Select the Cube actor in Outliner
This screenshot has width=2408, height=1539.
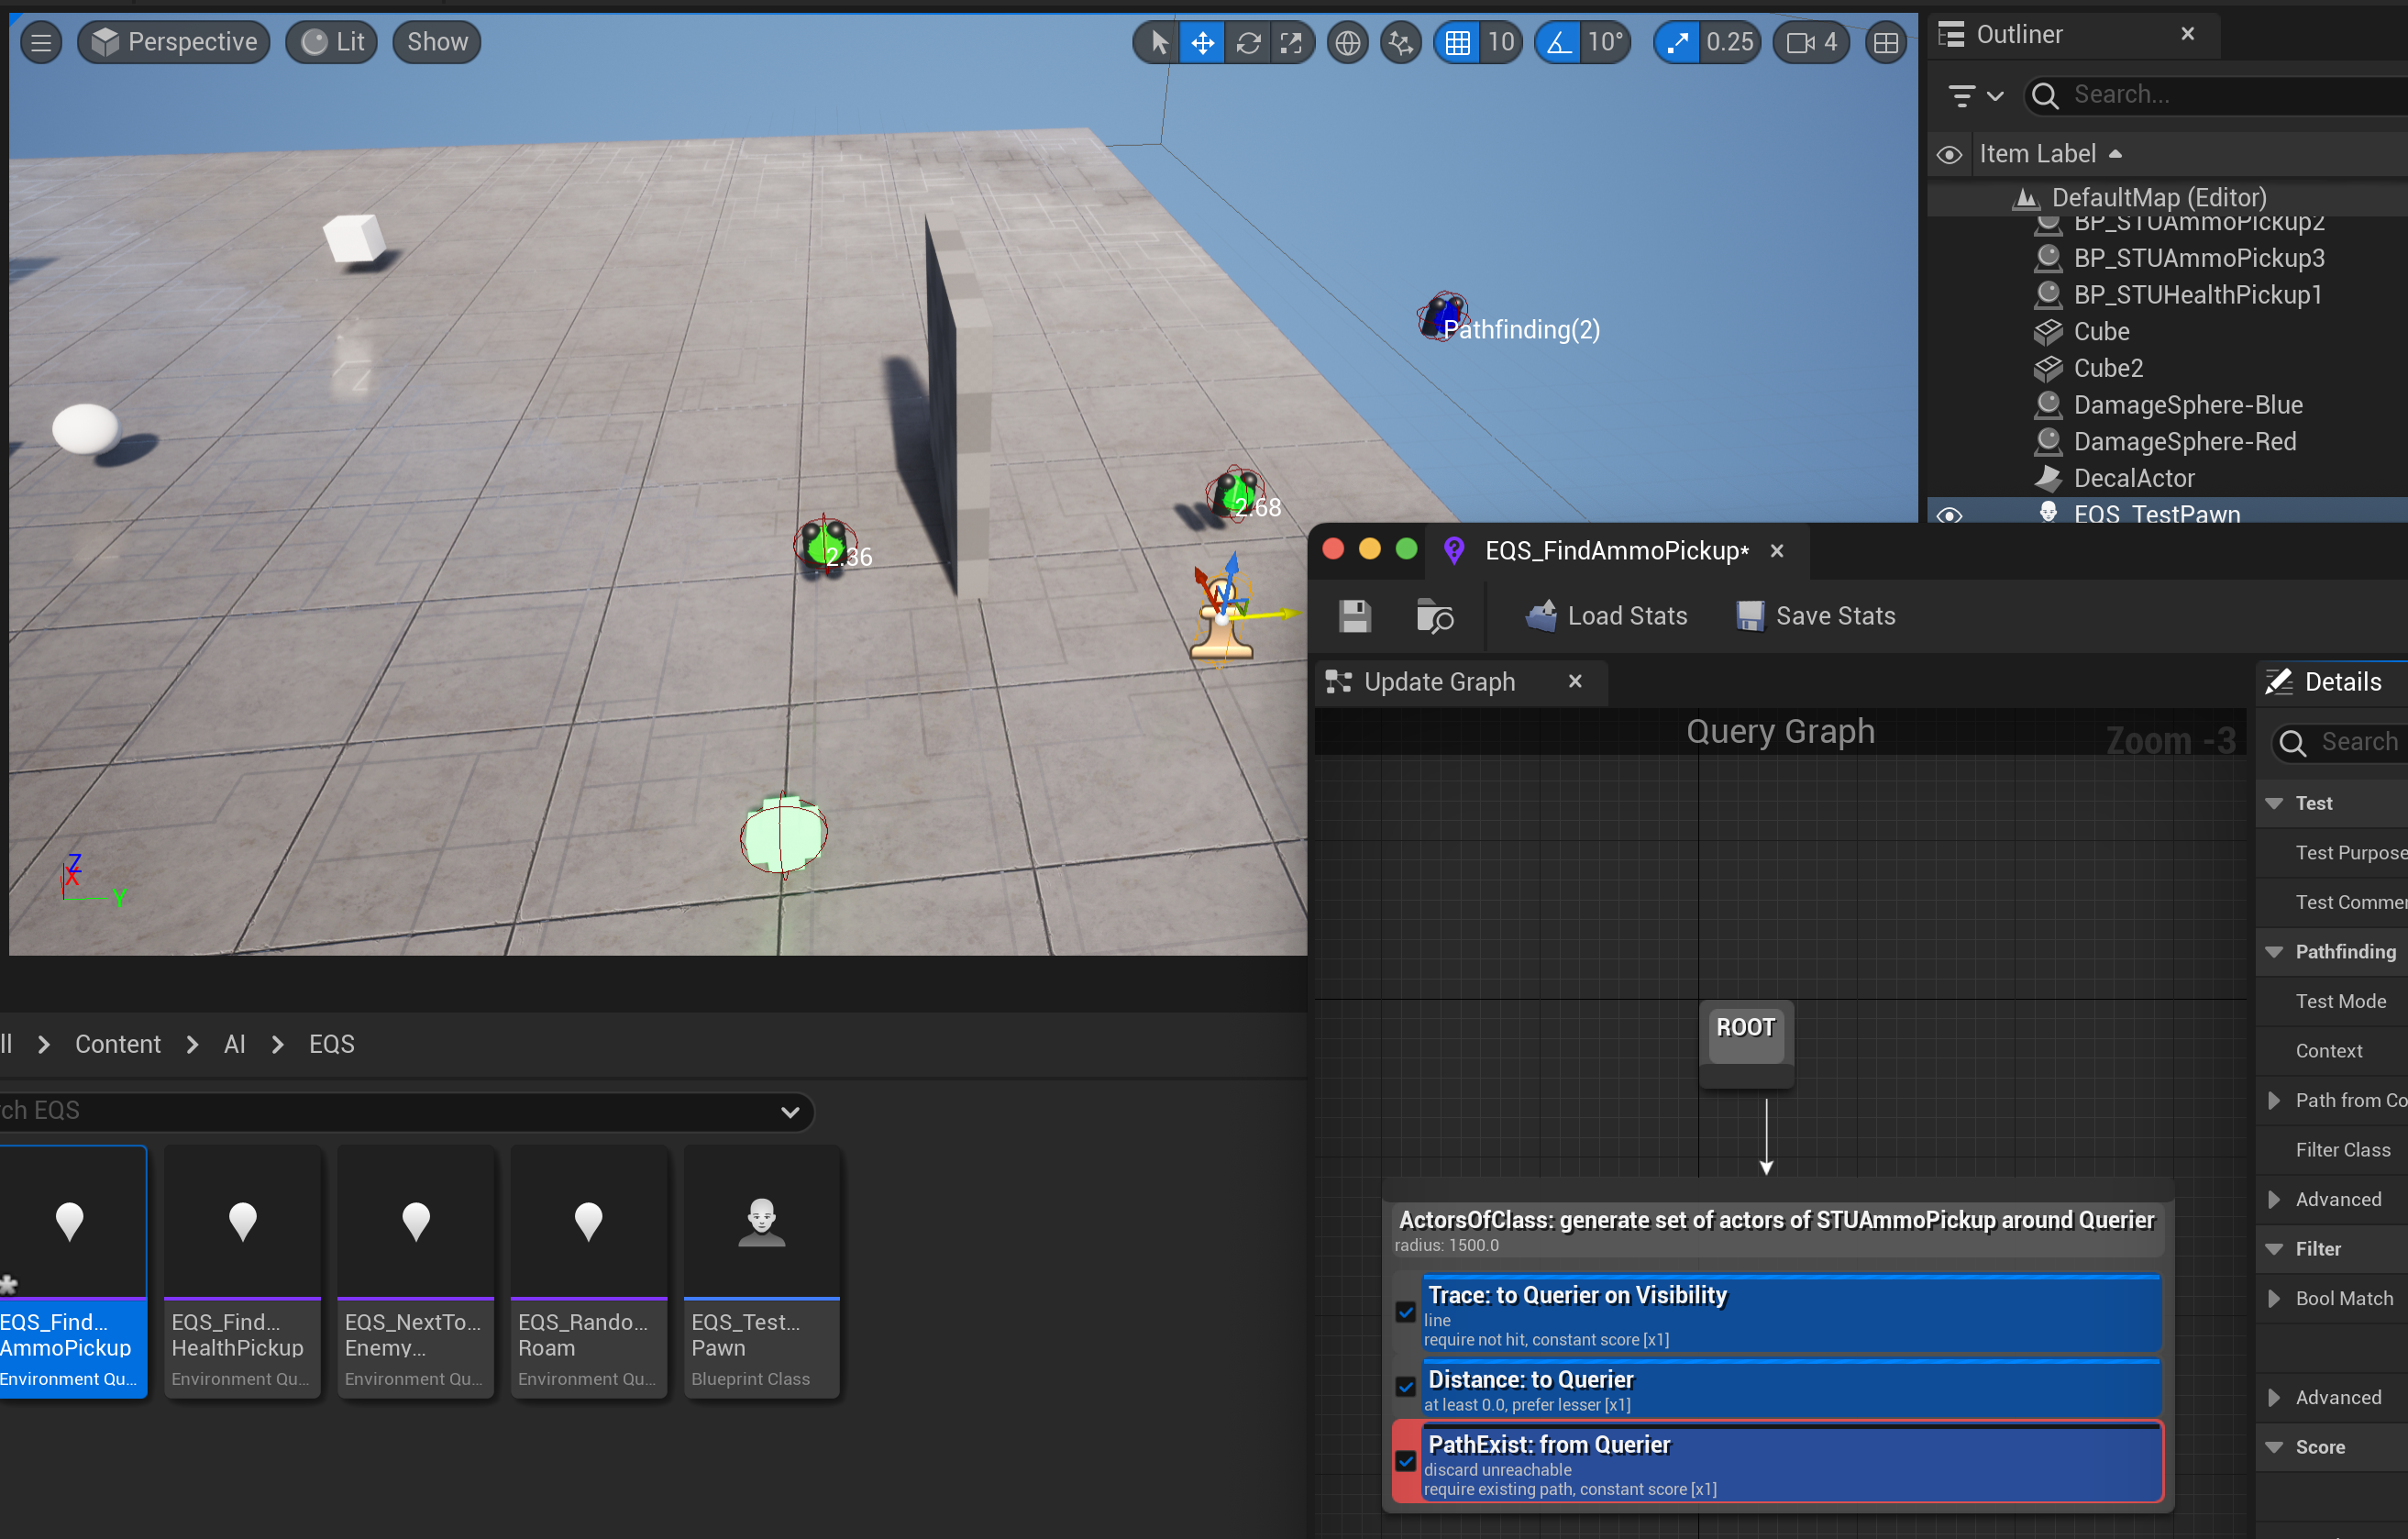(x=2101, y=331)
